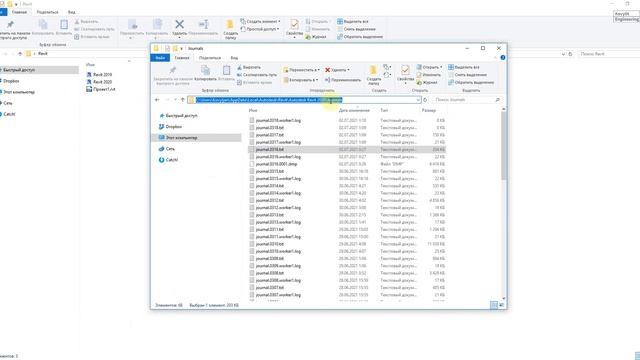Click the Копировать icon in Journals ribbon
This screenshot has width=640, height=360.
tap(205, 73)
